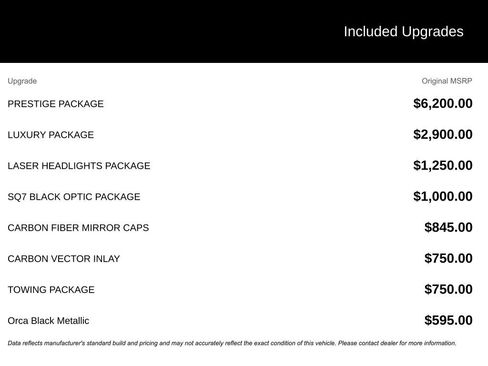Click the $6,200.00 price
This screenshot has height=366, width=488.
tap(443, 103)
